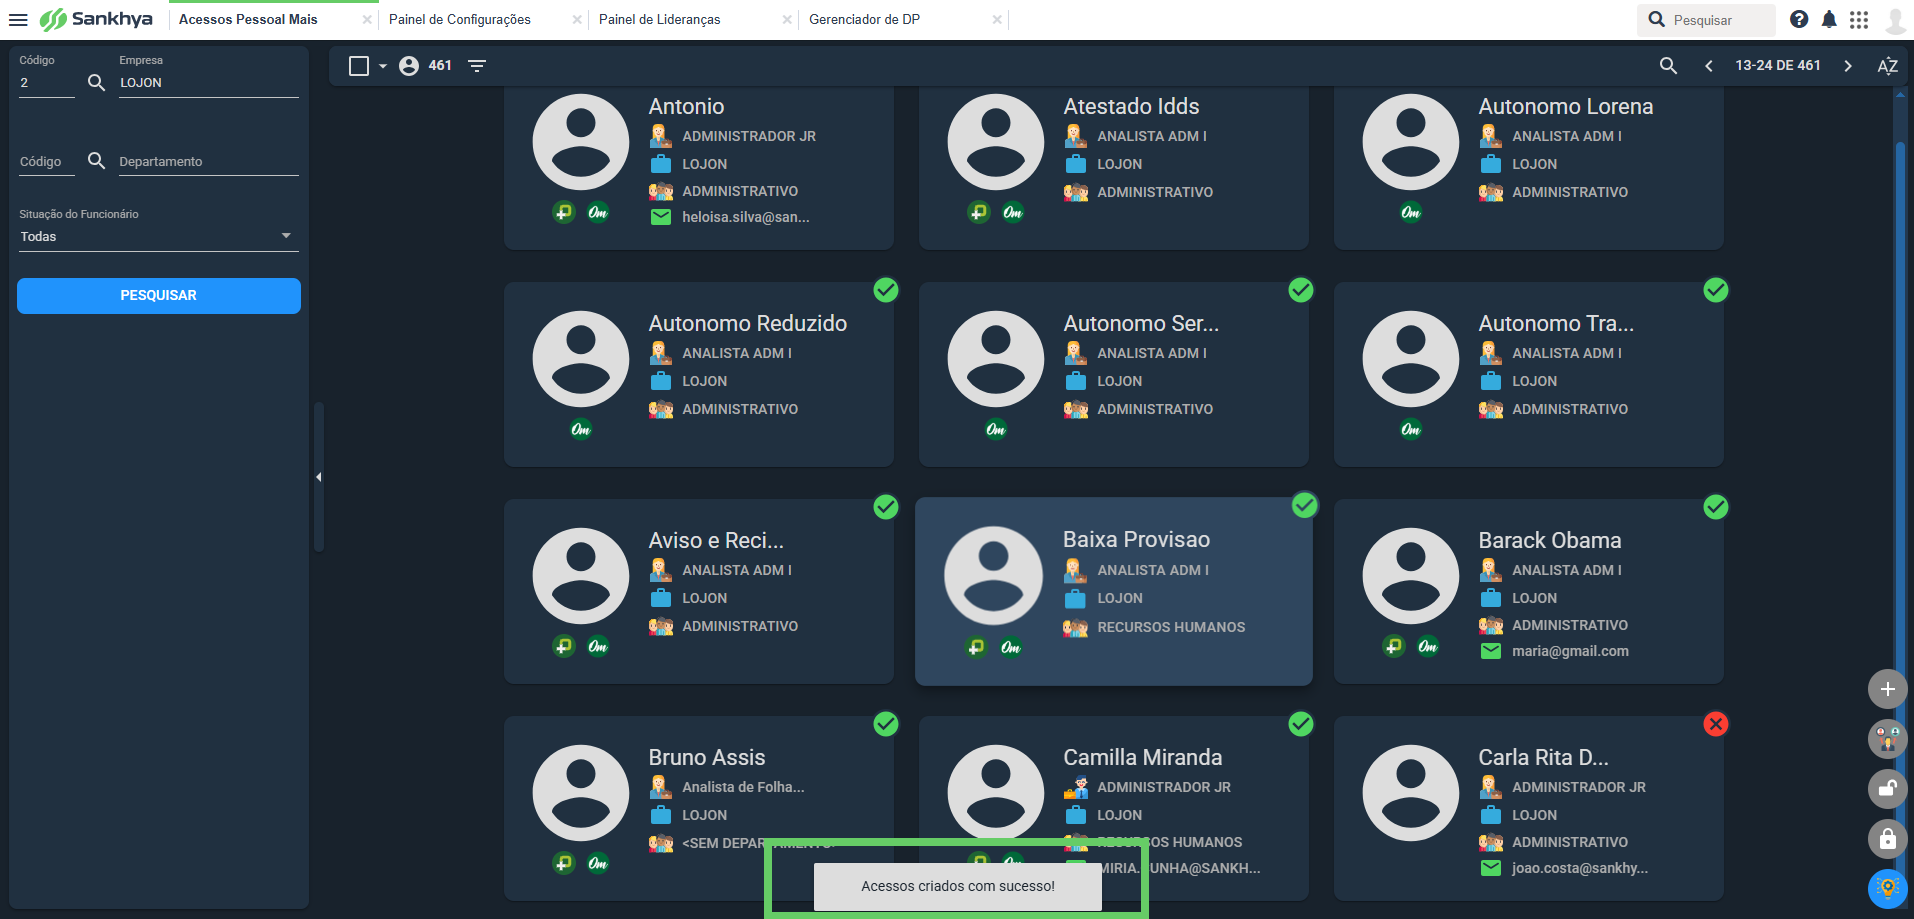Click the closed padlock floating button
Image resolution: width=1914 pixels, height=919 pixels.
click(x=1887, y=838)
